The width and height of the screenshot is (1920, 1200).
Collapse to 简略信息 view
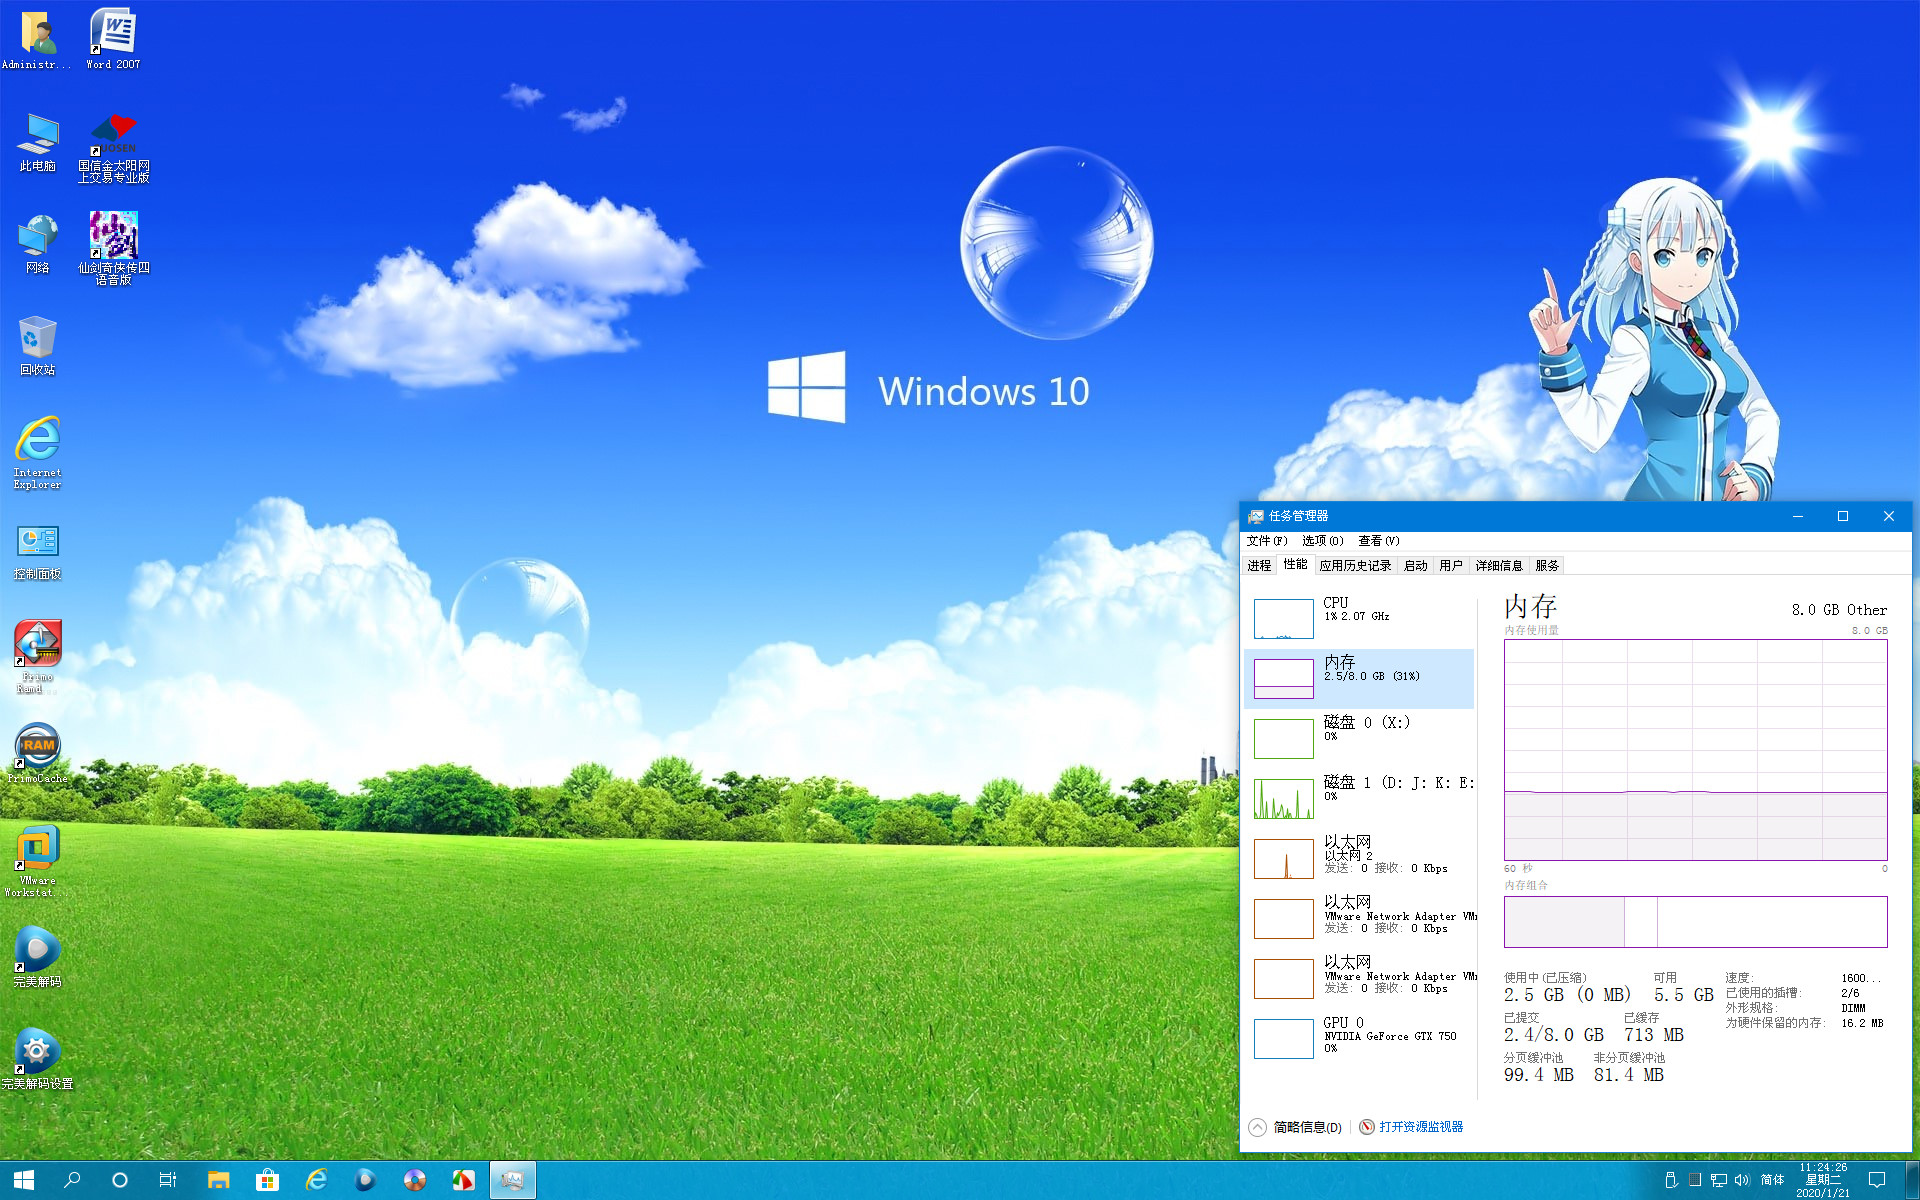tap(1296, 1127)
